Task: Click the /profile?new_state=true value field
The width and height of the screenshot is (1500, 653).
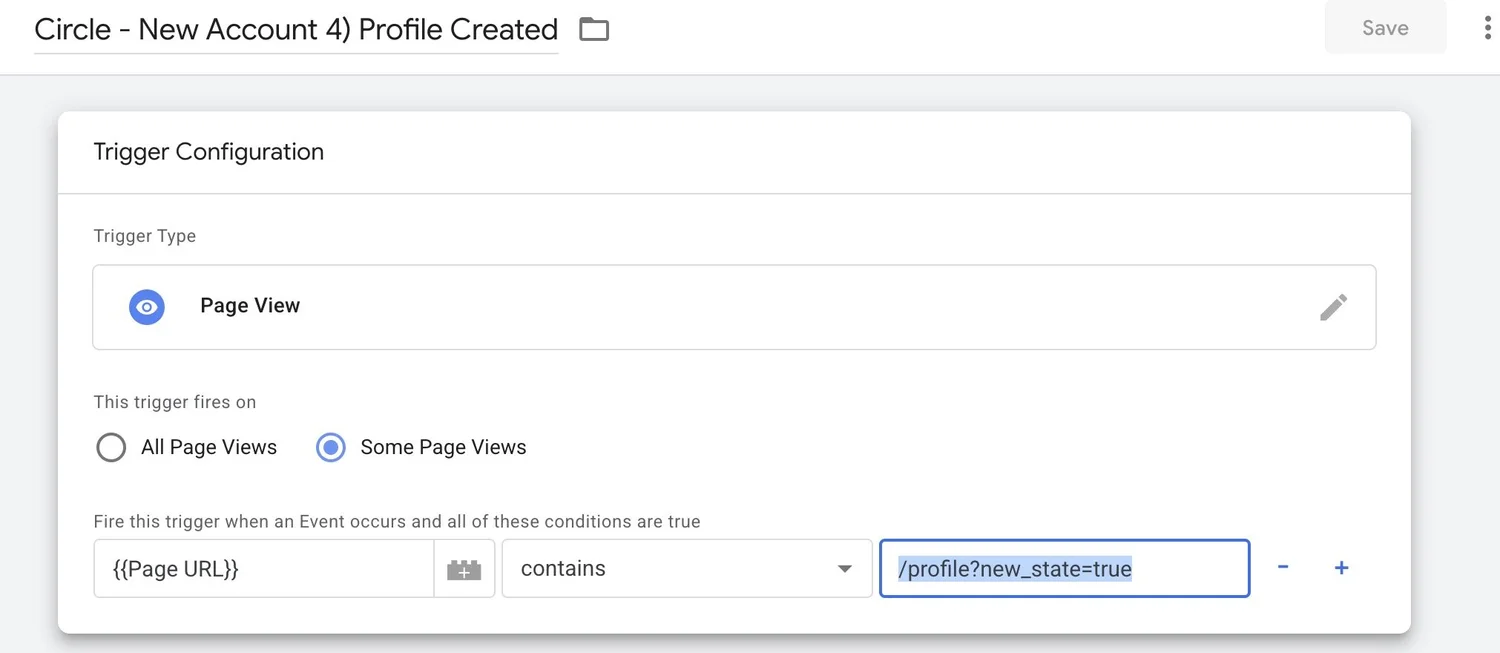Action: (x=1064, y=569)
